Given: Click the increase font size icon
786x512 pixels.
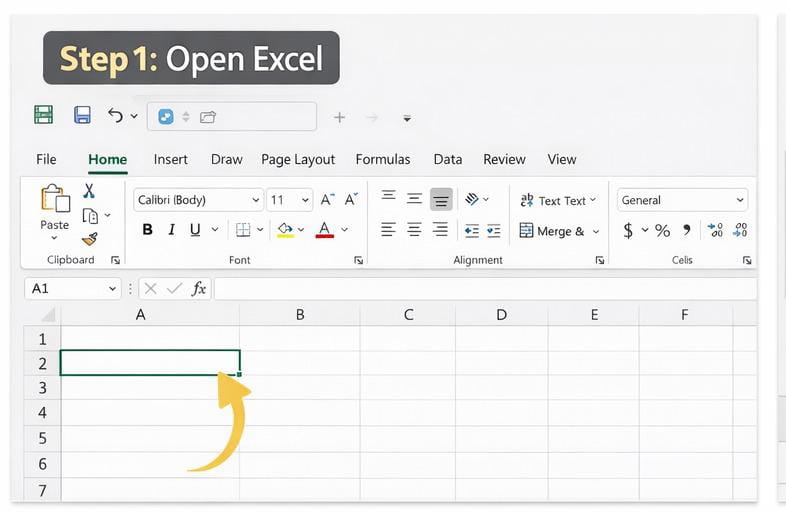Looking at the screenshot, I should point(327,200).
